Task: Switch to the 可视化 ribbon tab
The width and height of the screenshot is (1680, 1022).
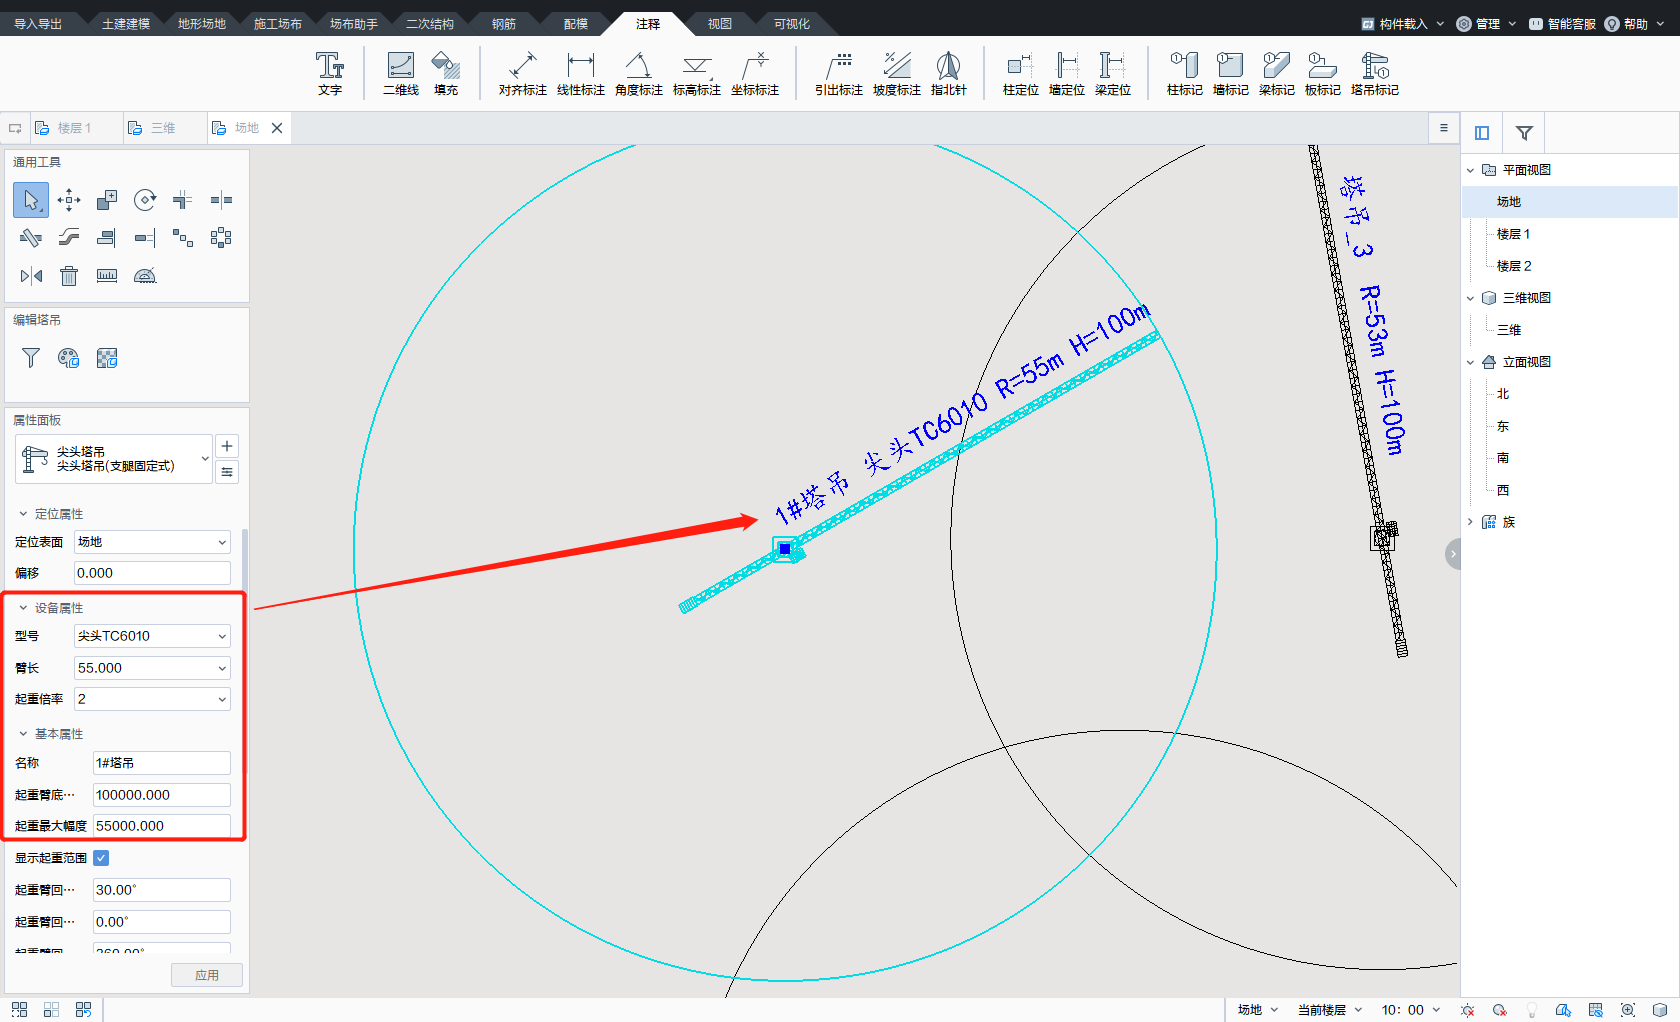Action: coord(792,24)
